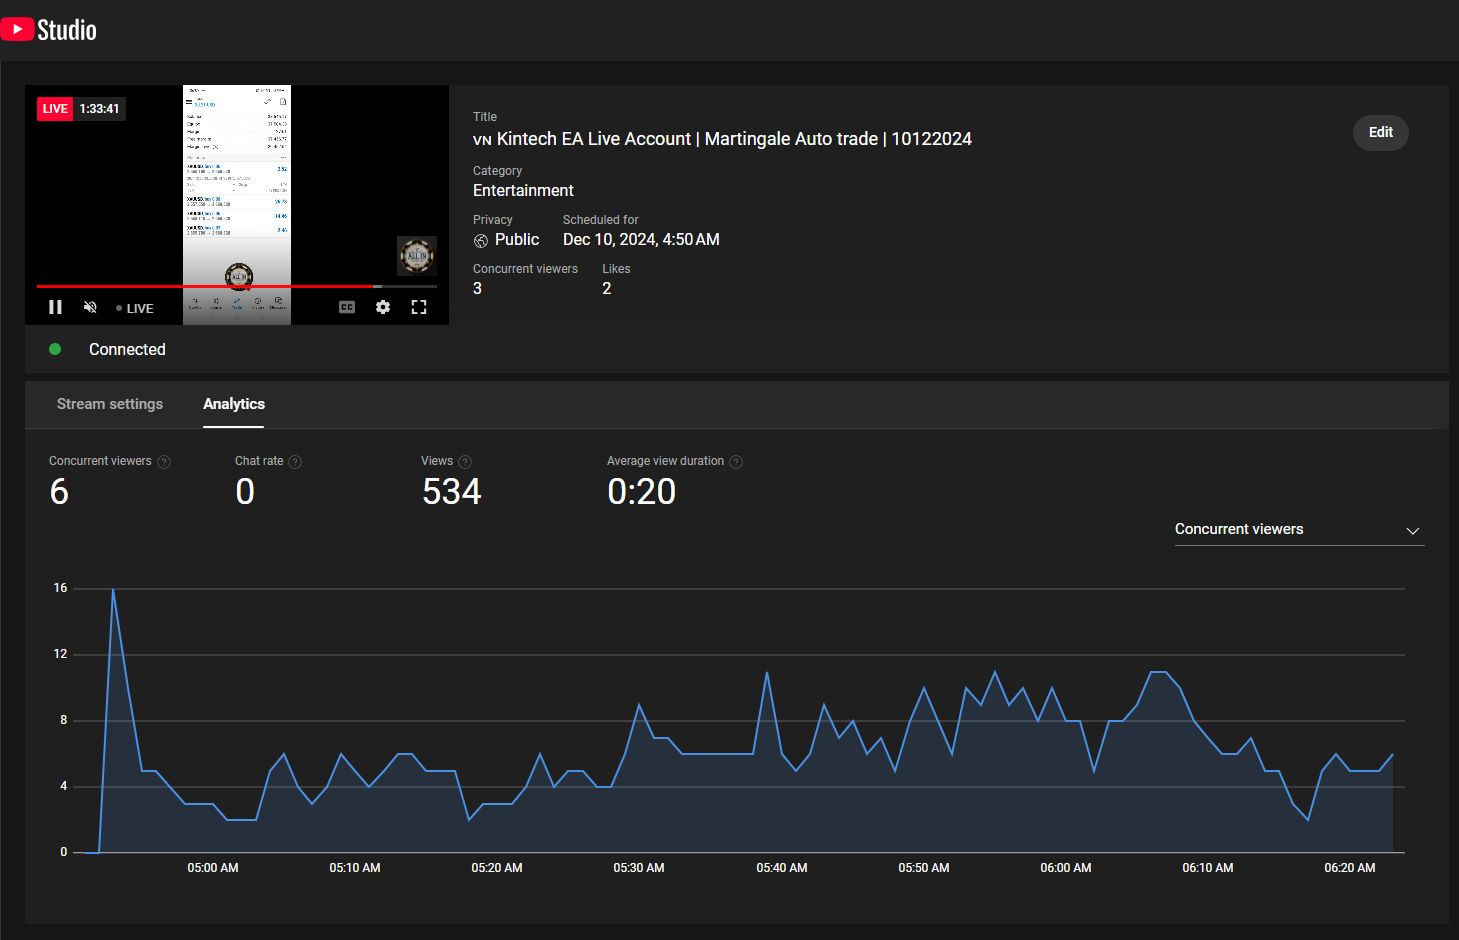
Task: Click the channel watermark logo in the preview
Action: pyautogui.click(x=417, y=256)
